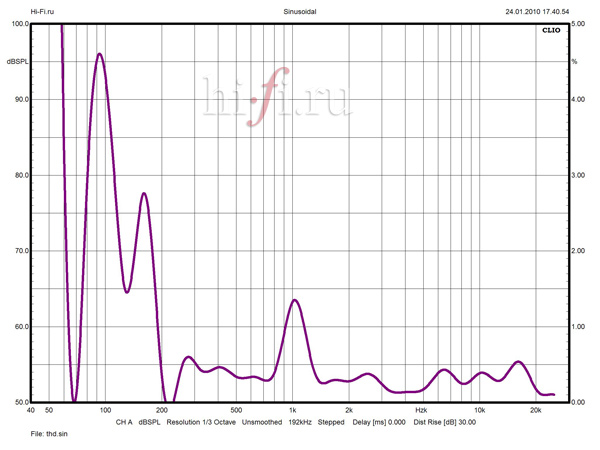Click the CLIO logo in the corner
This screenshot has width=600, height=450.
point(551,31)
